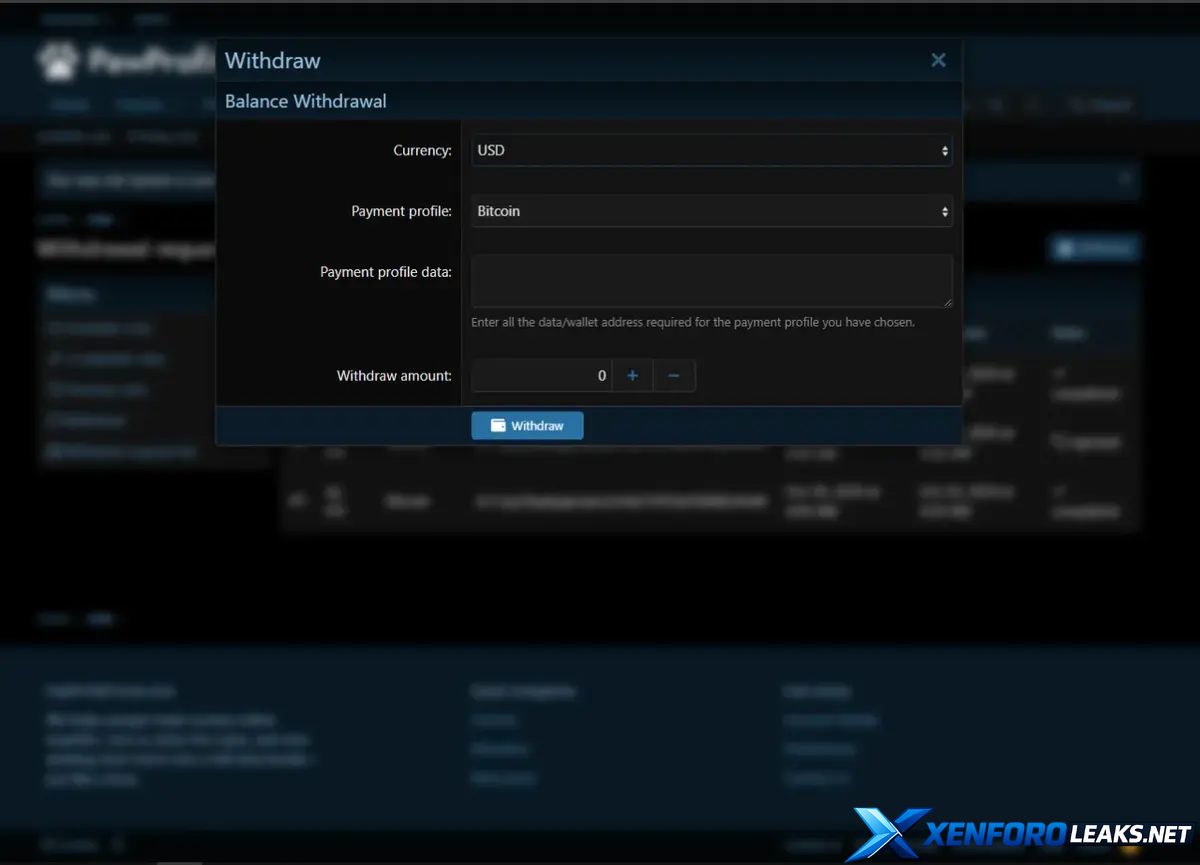Click the up-down arrows on Currency selector

pos(944,151)
